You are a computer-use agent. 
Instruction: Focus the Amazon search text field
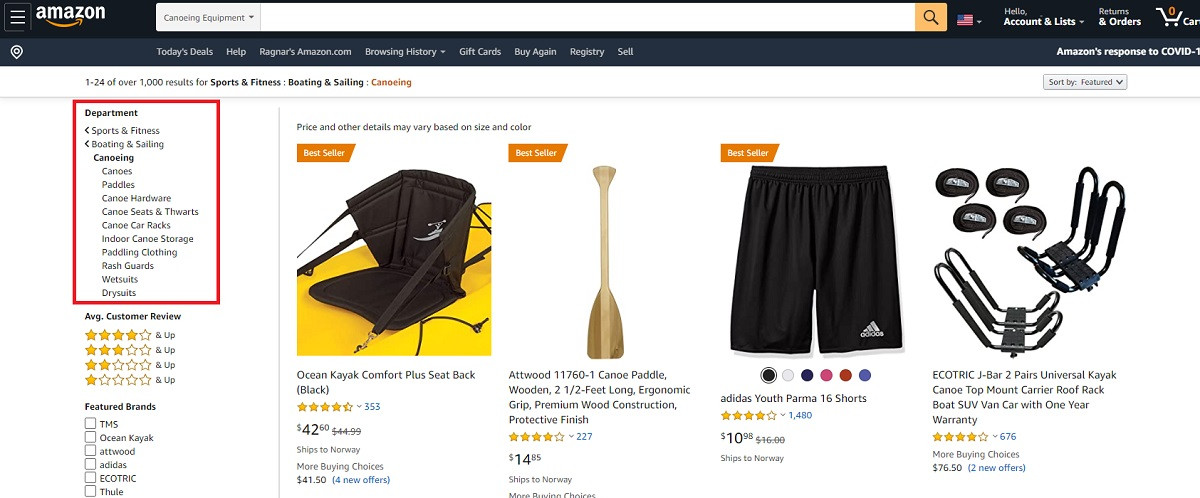[589, 17]
